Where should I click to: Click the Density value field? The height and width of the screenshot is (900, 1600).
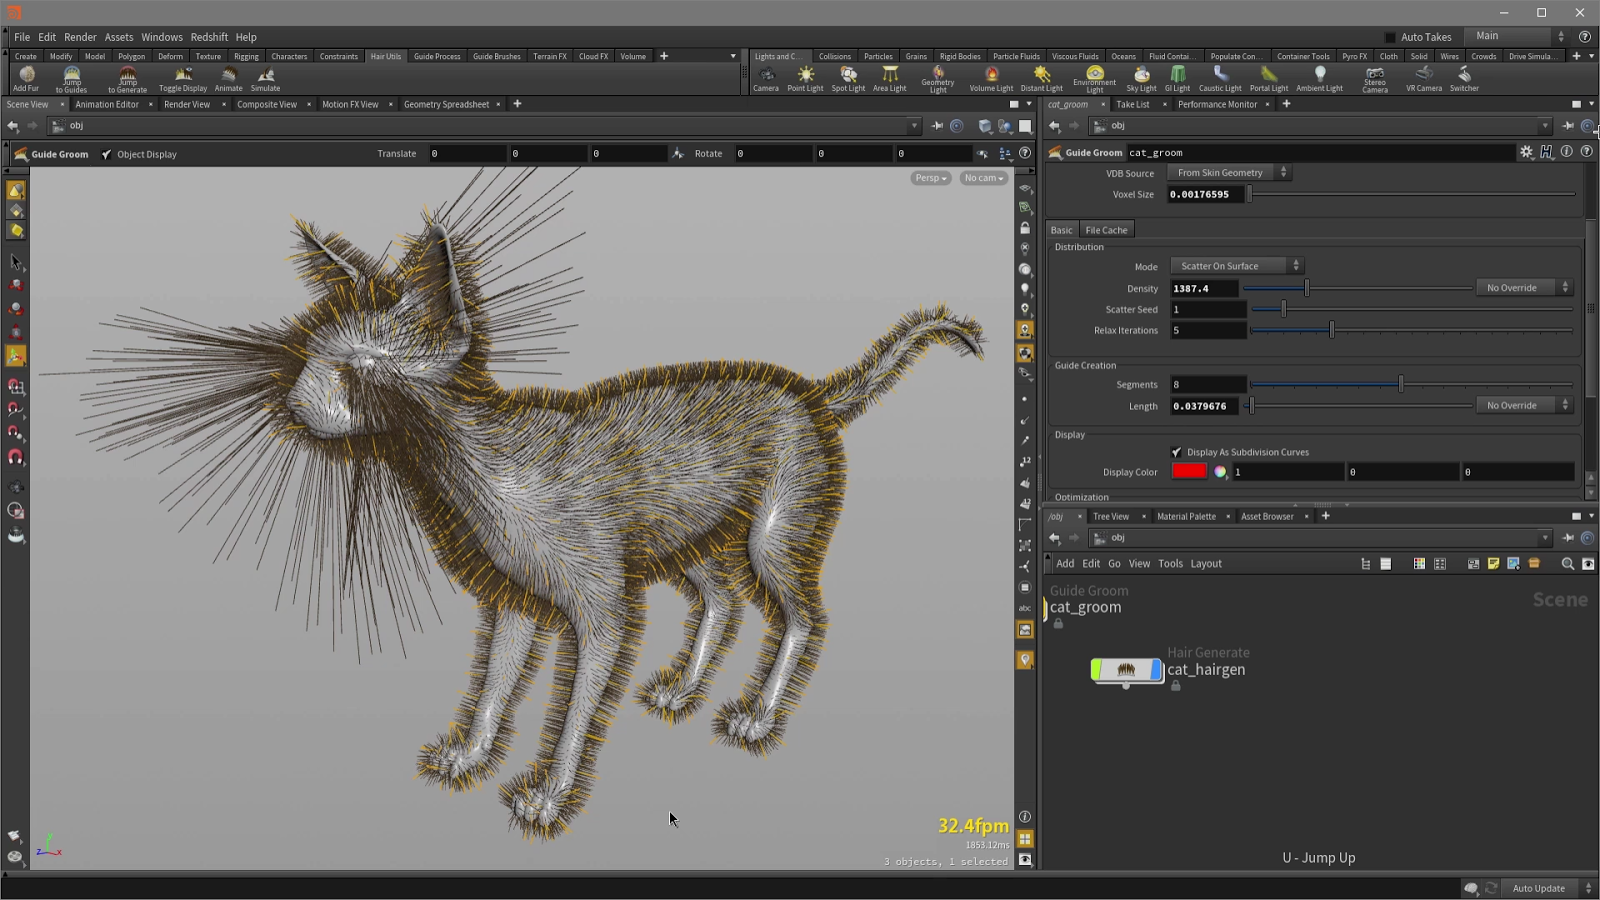click(1205, 288)
